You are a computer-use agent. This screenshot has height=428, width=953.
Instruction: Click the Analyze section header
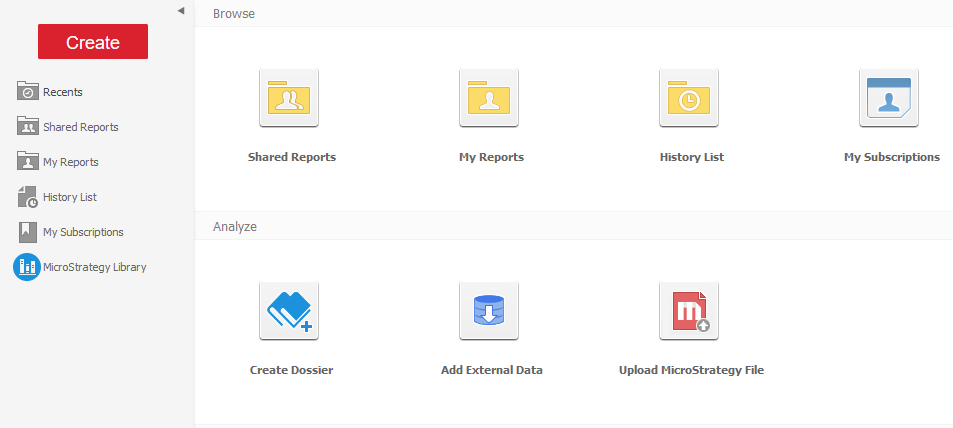(235, 227)
